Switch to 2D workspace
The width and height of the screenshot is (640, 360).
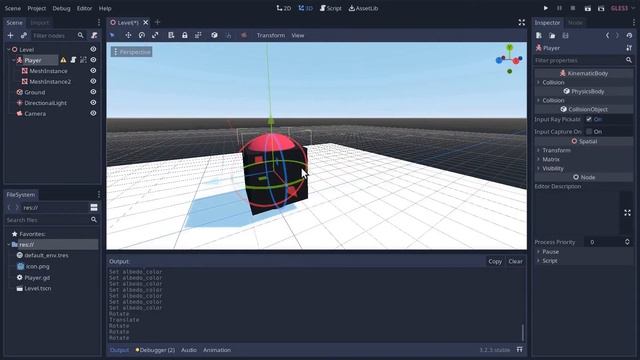[x=284, y=8]
